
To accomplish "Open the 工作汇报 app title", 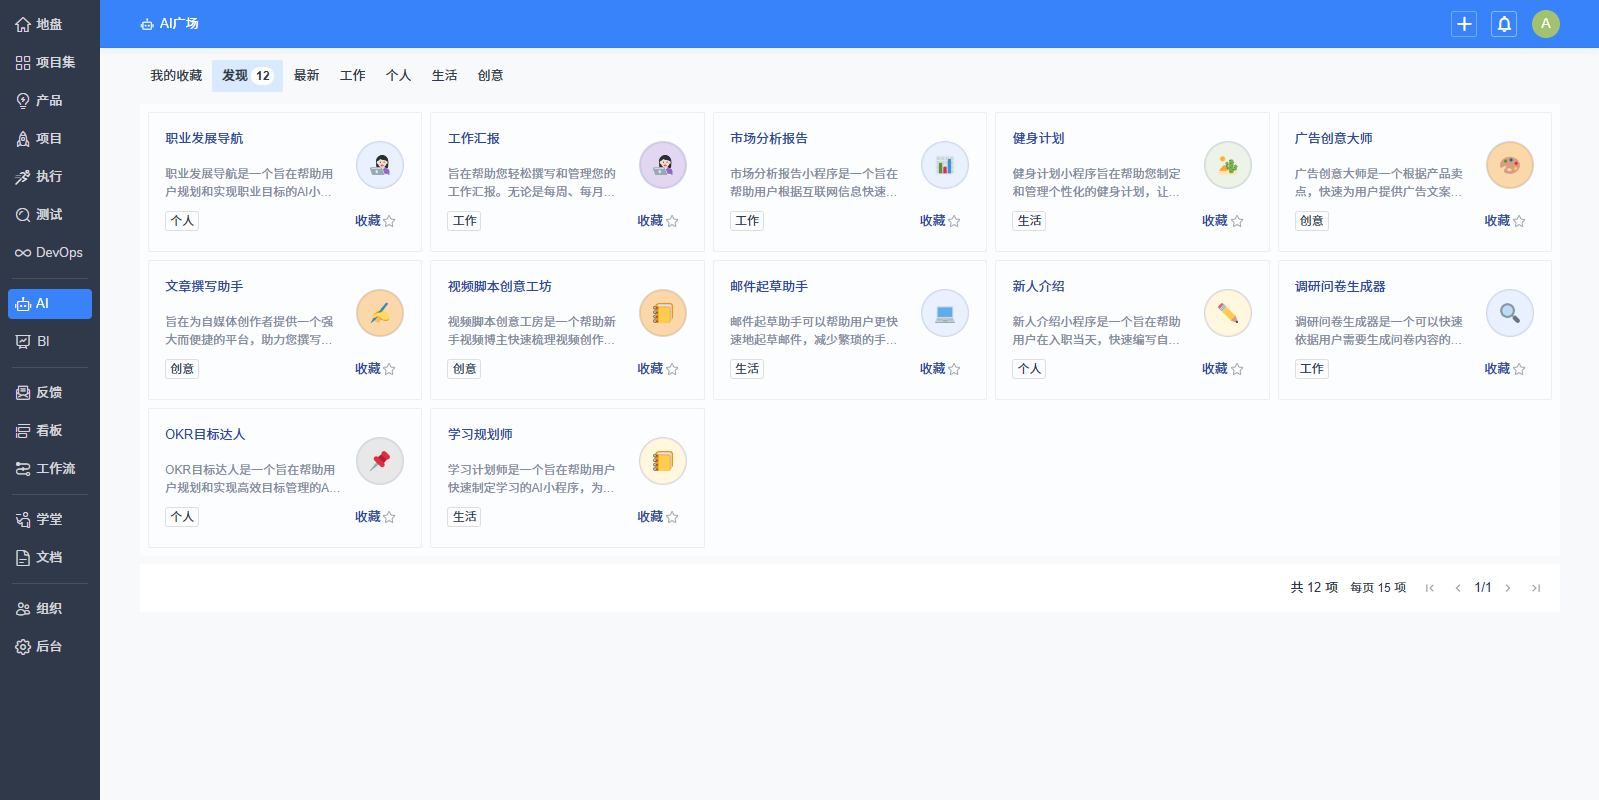I will (x=474, y=139).
